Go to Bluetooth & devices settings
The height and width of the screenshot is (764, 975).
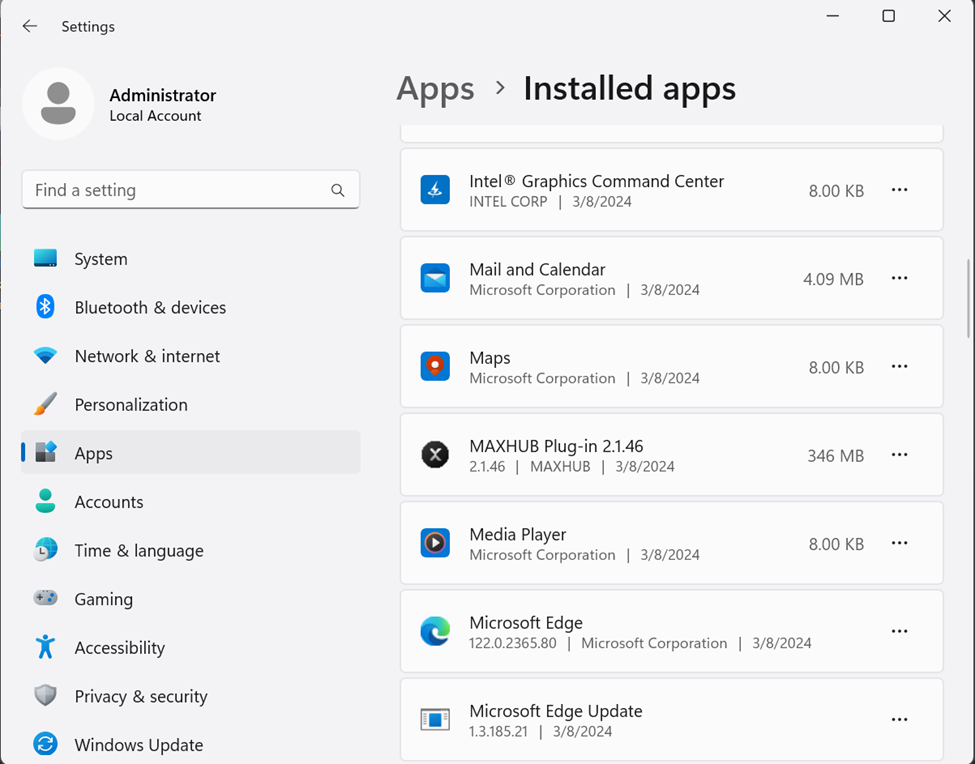[x=150, y=308]
